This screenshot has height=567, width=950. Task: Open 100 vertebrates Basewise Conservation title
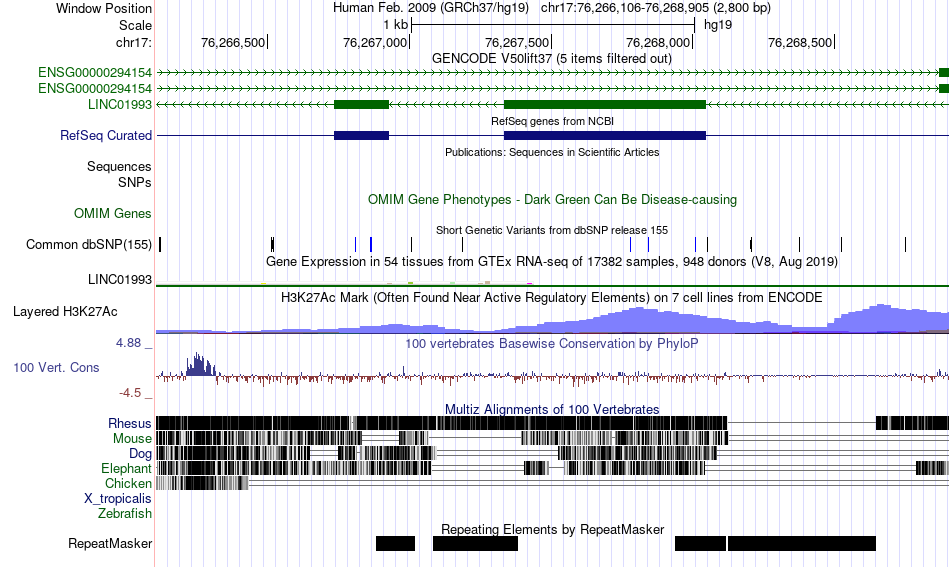pos(552,343)
